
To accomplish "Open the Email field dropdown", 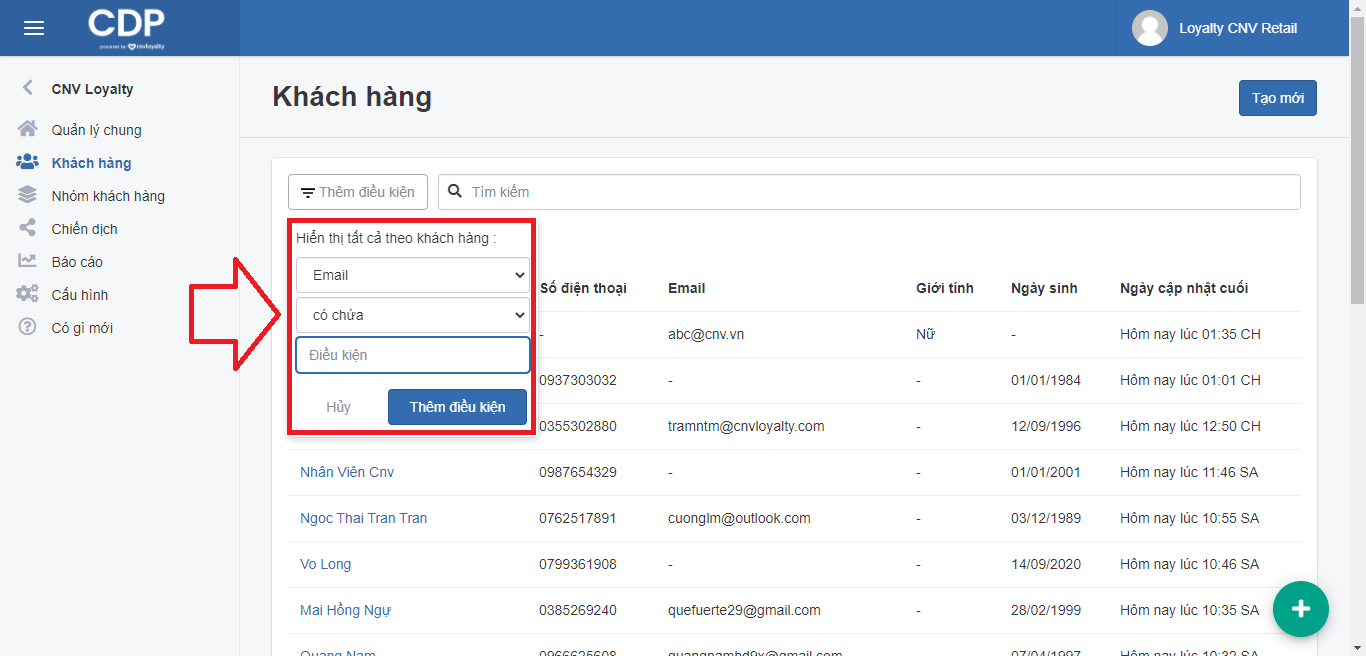I will click(x=412, y=275).
